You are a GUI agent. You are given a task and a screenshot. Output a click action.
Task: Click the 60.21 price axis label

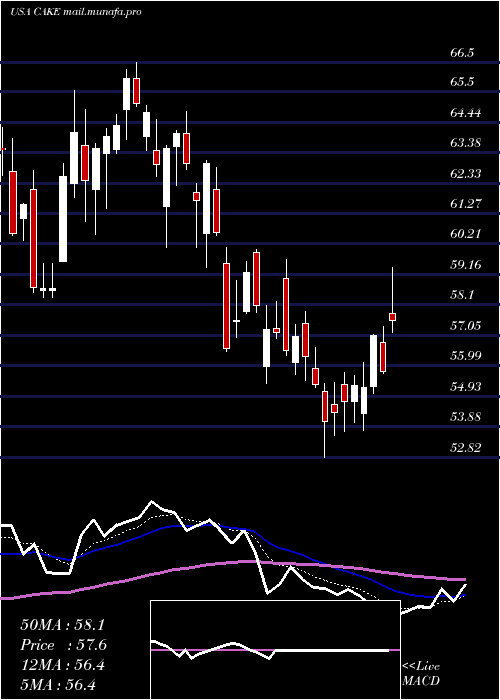466,234
